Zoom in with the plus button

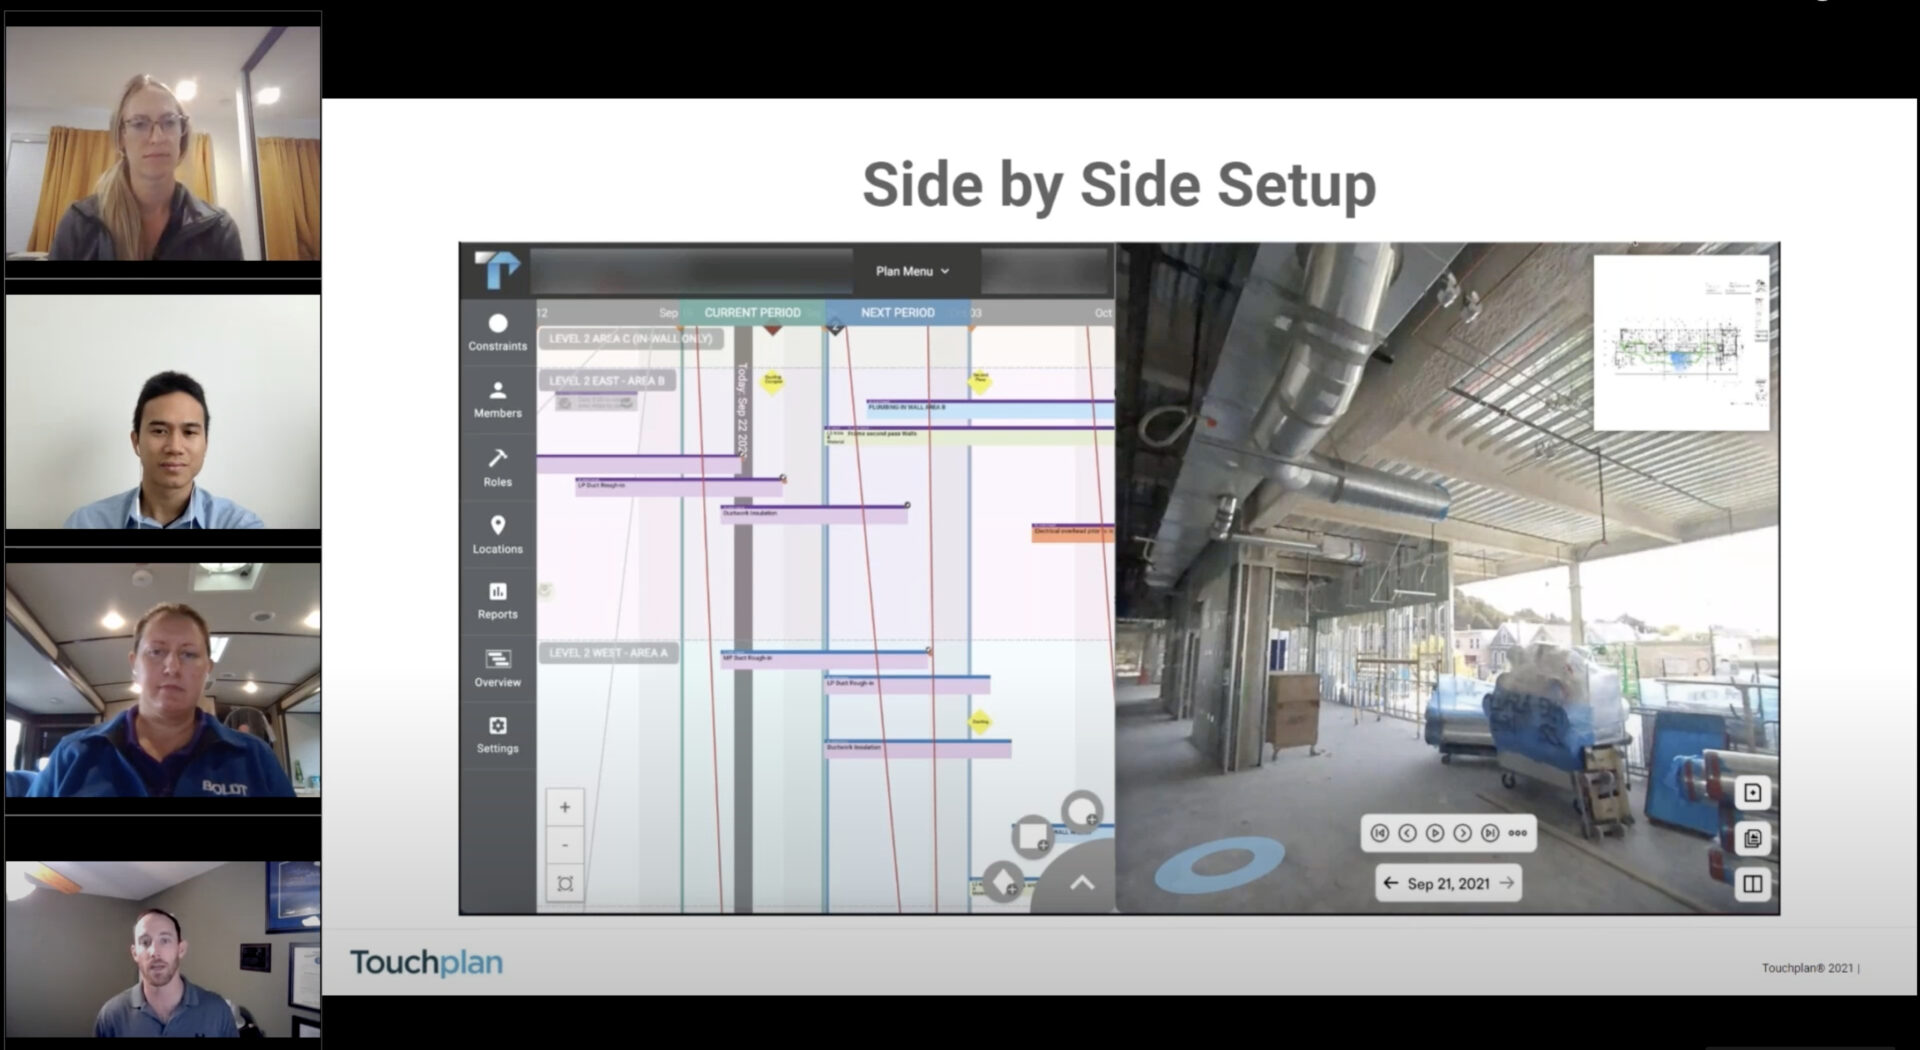565,807
